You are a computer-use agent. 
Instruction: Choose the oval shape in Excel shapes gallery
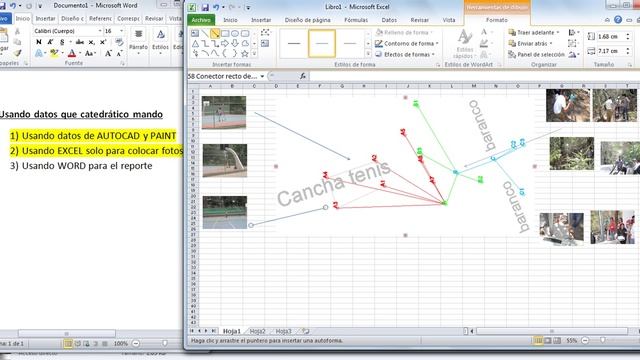click(235, 33)
